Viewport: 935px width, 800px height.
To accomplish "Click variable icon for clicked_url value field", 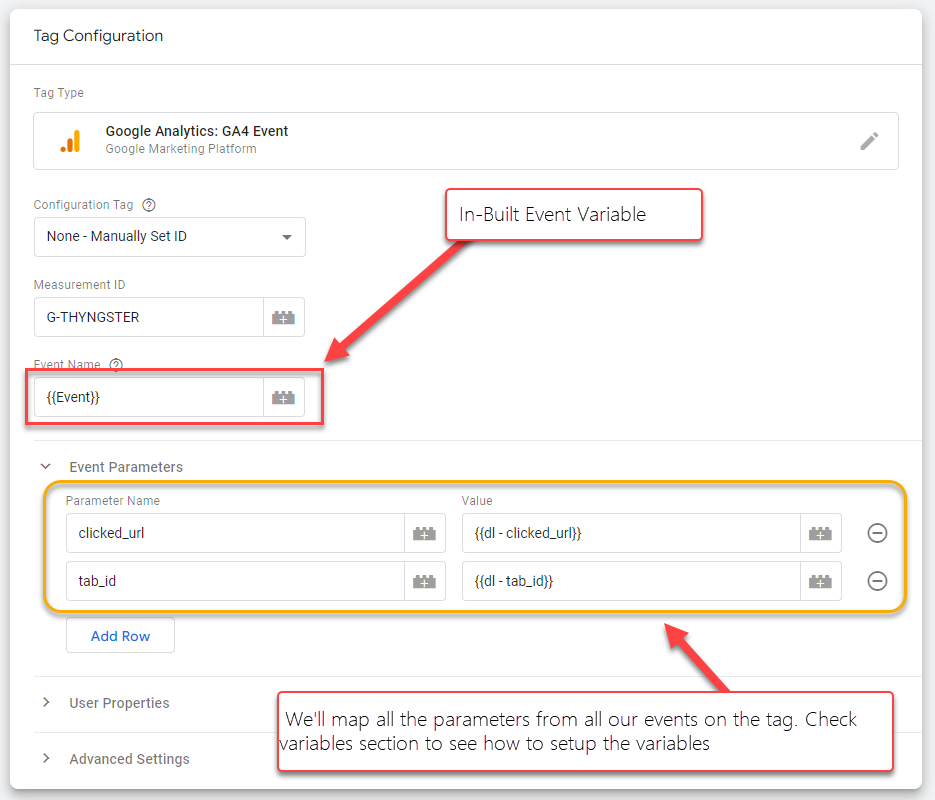I will point(820,533).
